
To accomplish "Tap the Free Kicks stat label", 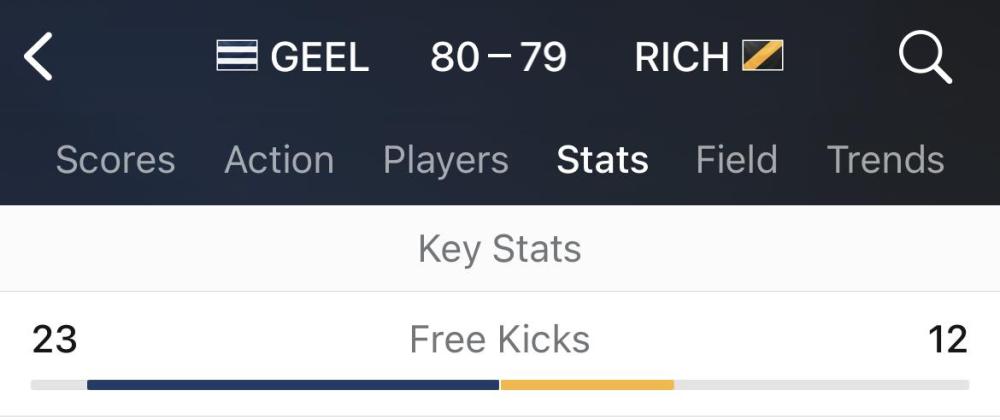I will tap(499, 338).
